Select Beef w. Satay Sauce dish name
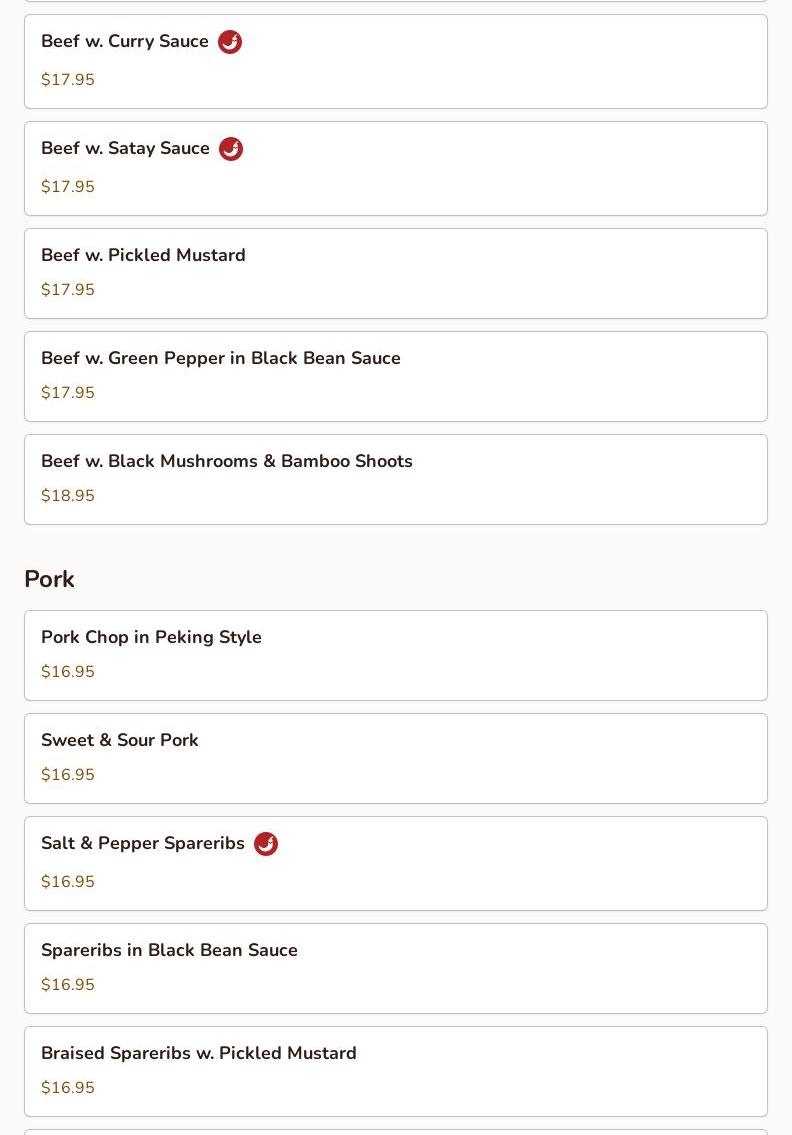 (125, 149)
